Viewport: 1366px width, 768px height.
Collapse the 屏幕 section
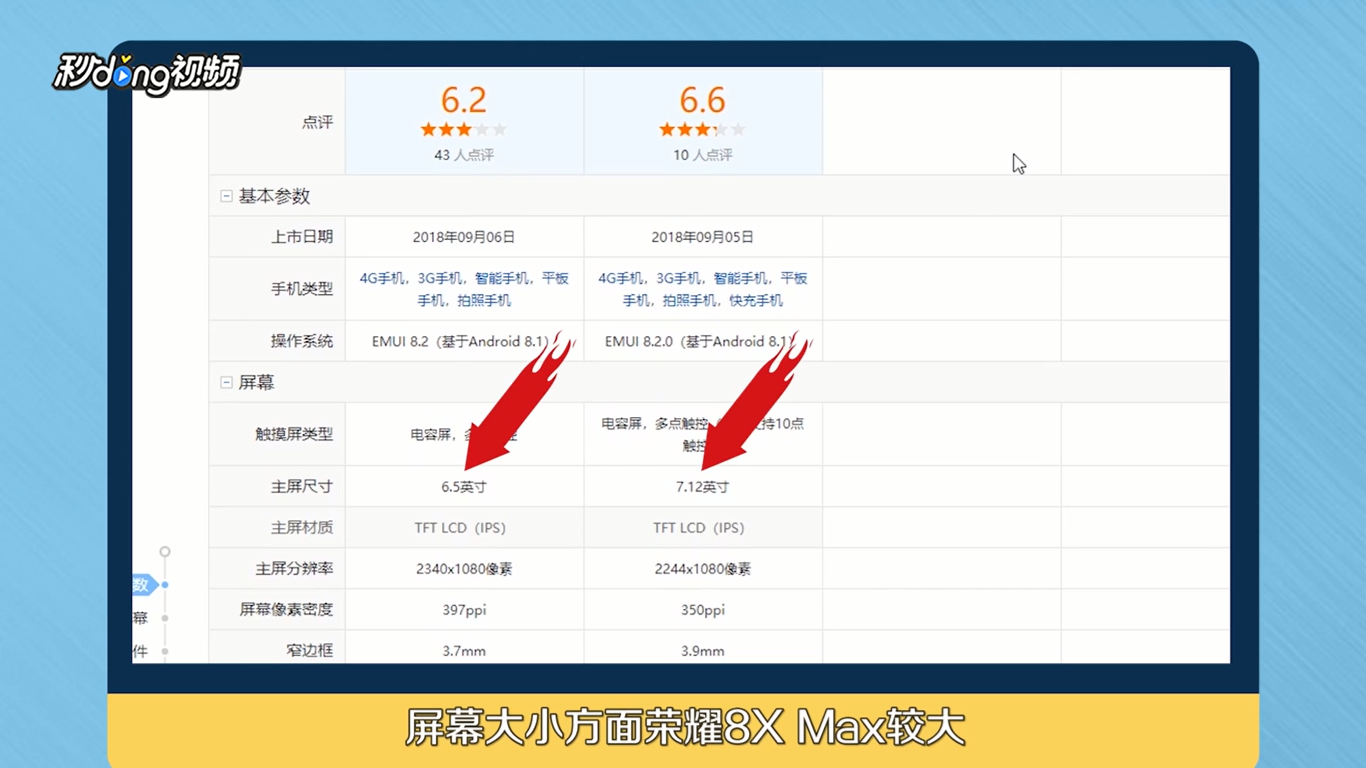click(226, 382)
